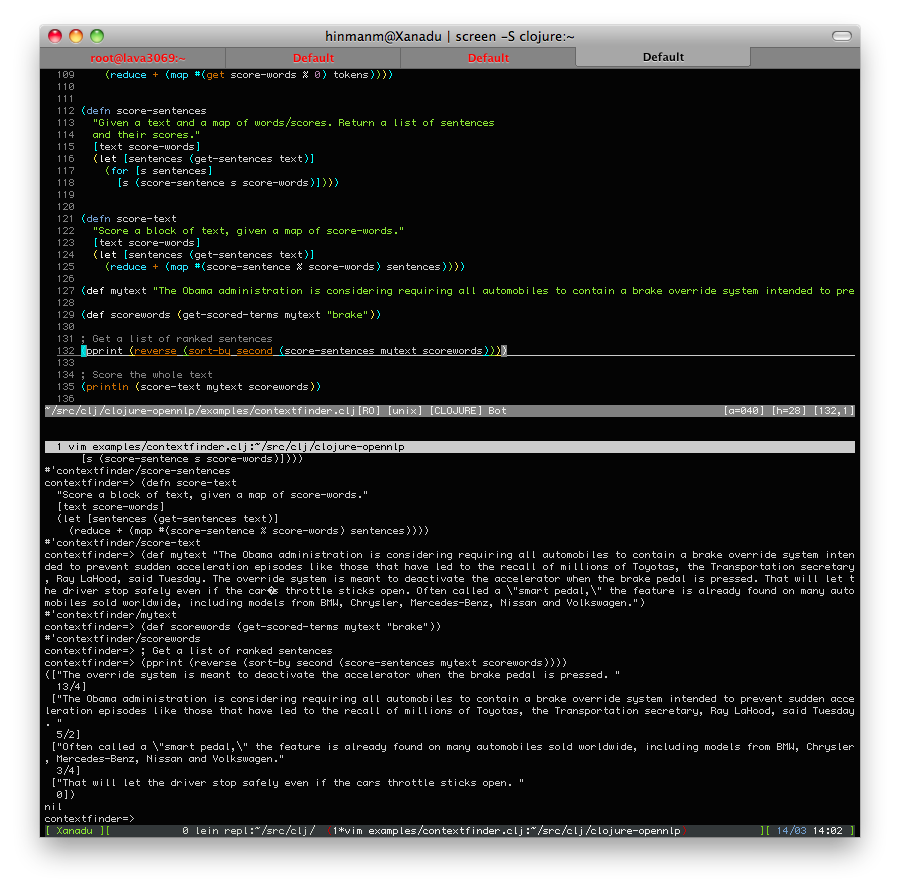This screenshot has height=892, width=900.
Task: Click the 14/03 date in status bar
Action: (x=791, y=831)
